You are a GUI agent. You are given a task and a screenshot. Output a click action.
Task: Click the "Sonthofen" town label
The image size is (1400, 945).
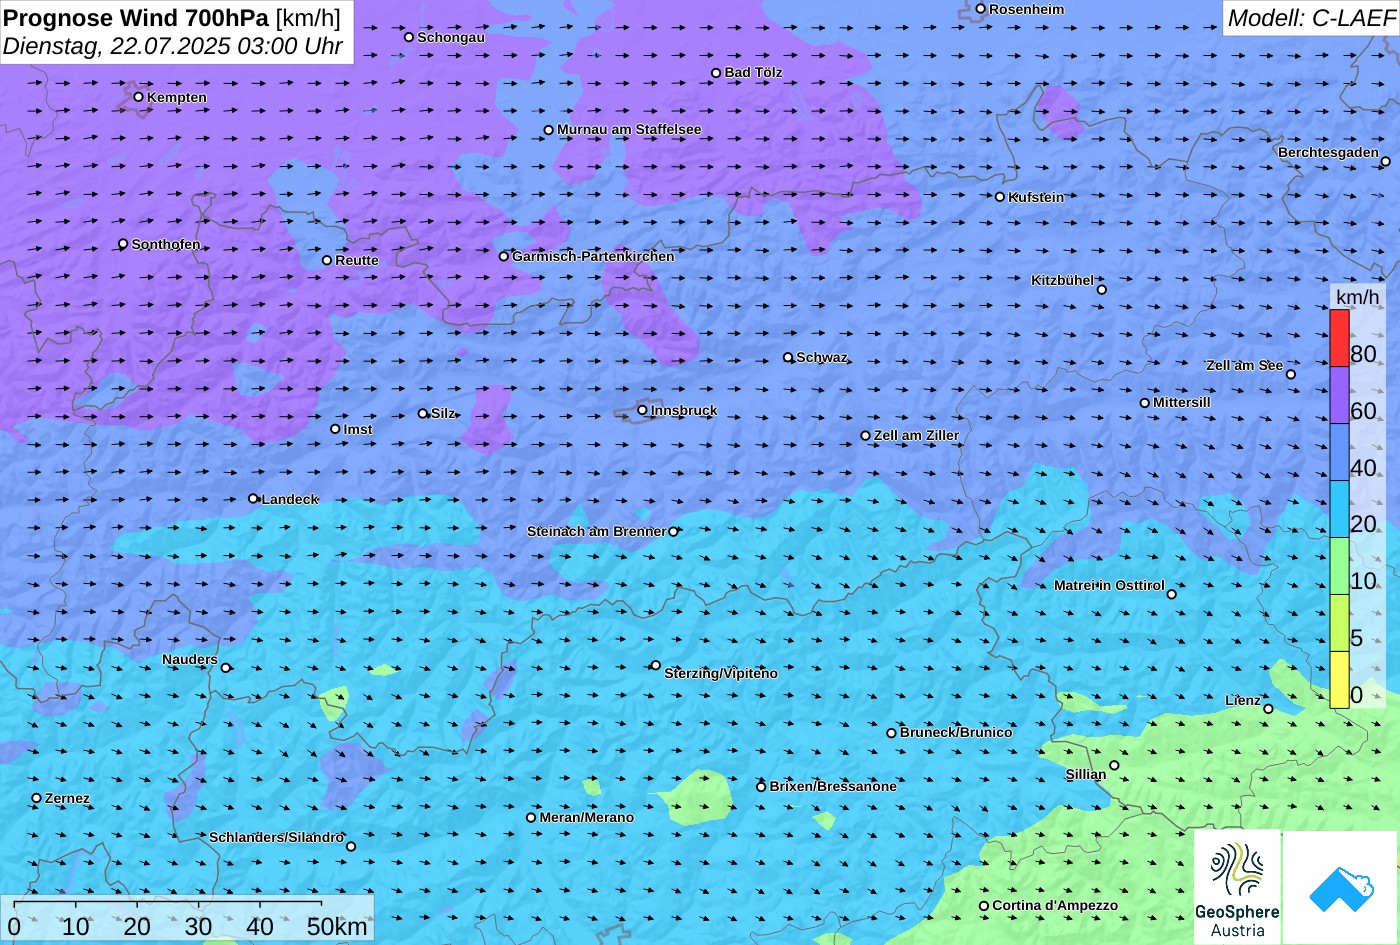coord(166,244)
